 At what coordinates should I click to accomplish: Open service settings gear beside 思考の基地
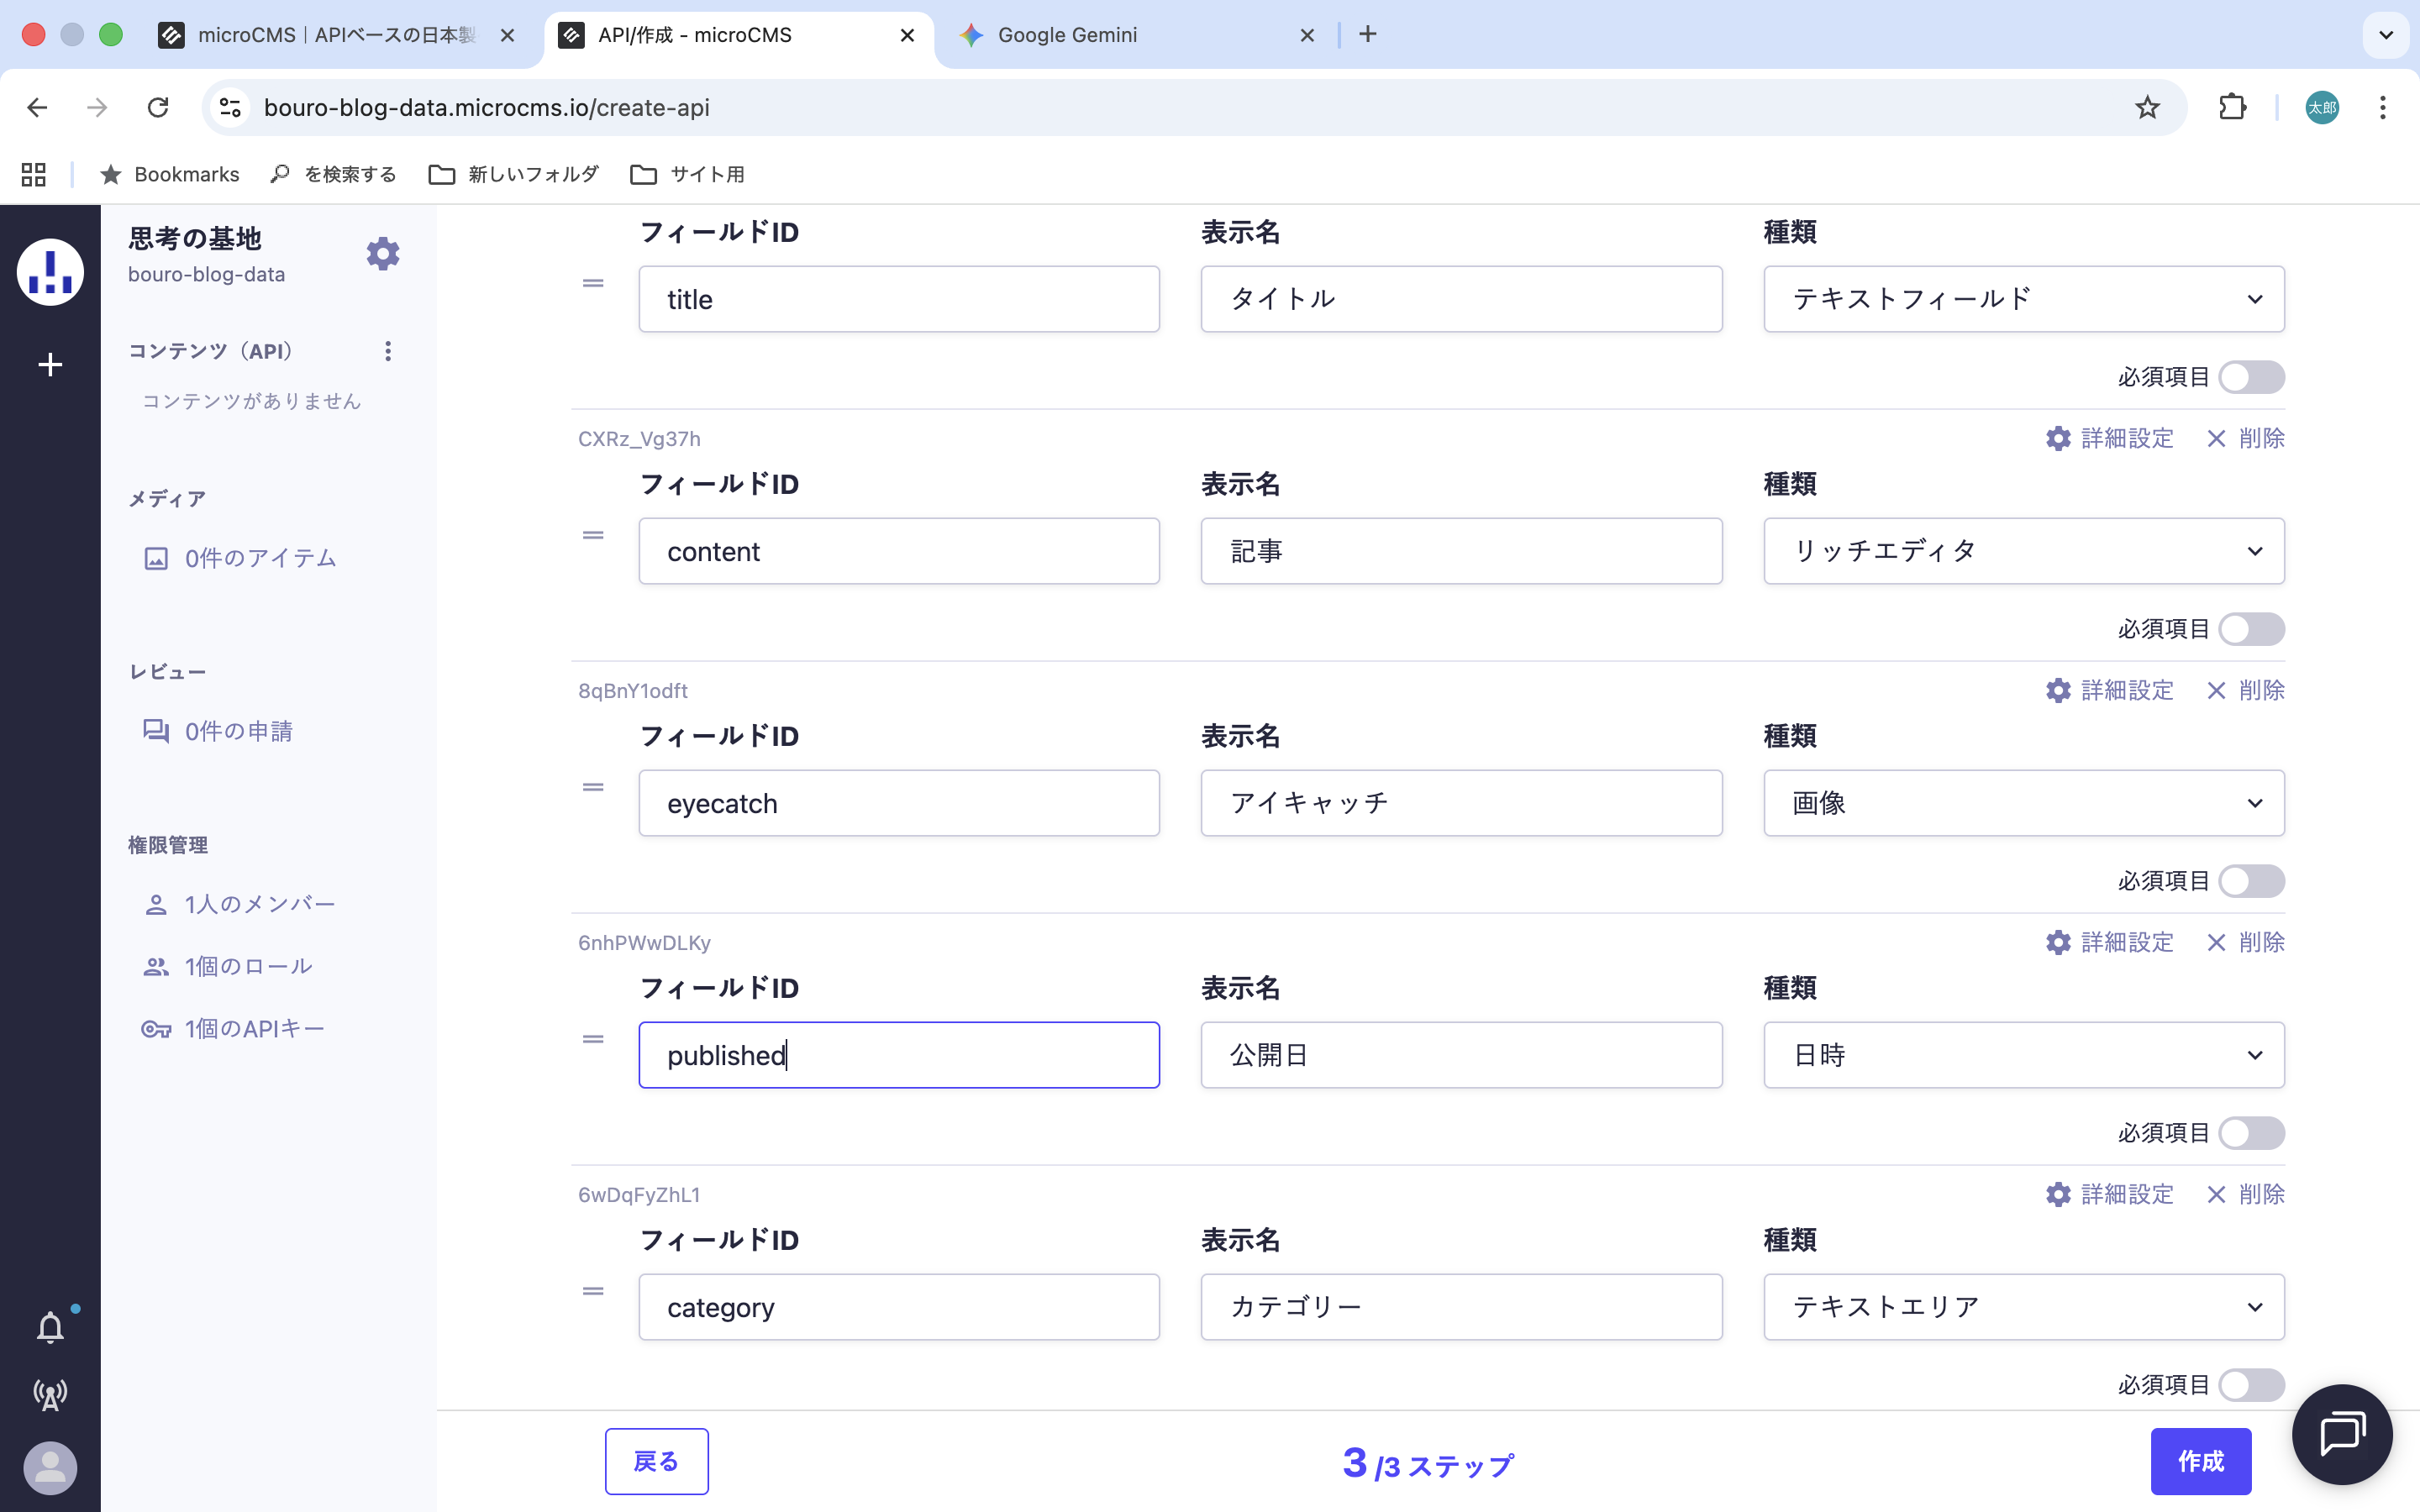tap(382, 254)
